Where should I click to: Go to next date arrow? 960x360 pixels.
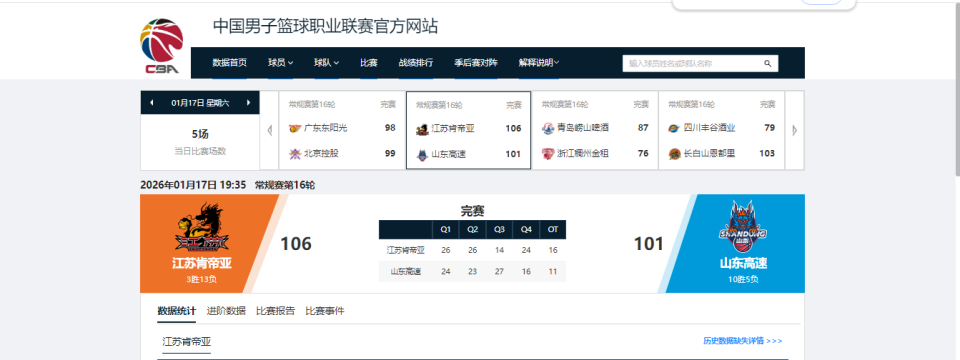249,103
